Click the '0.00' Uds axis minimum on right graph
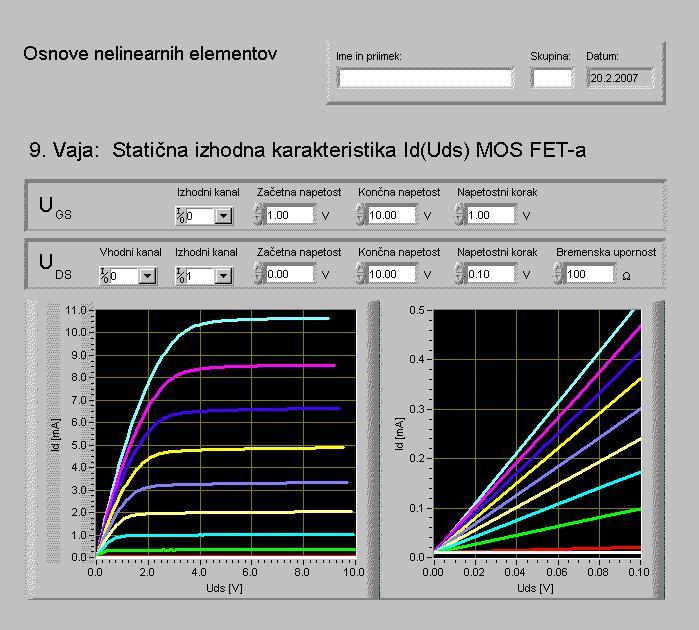 click(433, 572)
